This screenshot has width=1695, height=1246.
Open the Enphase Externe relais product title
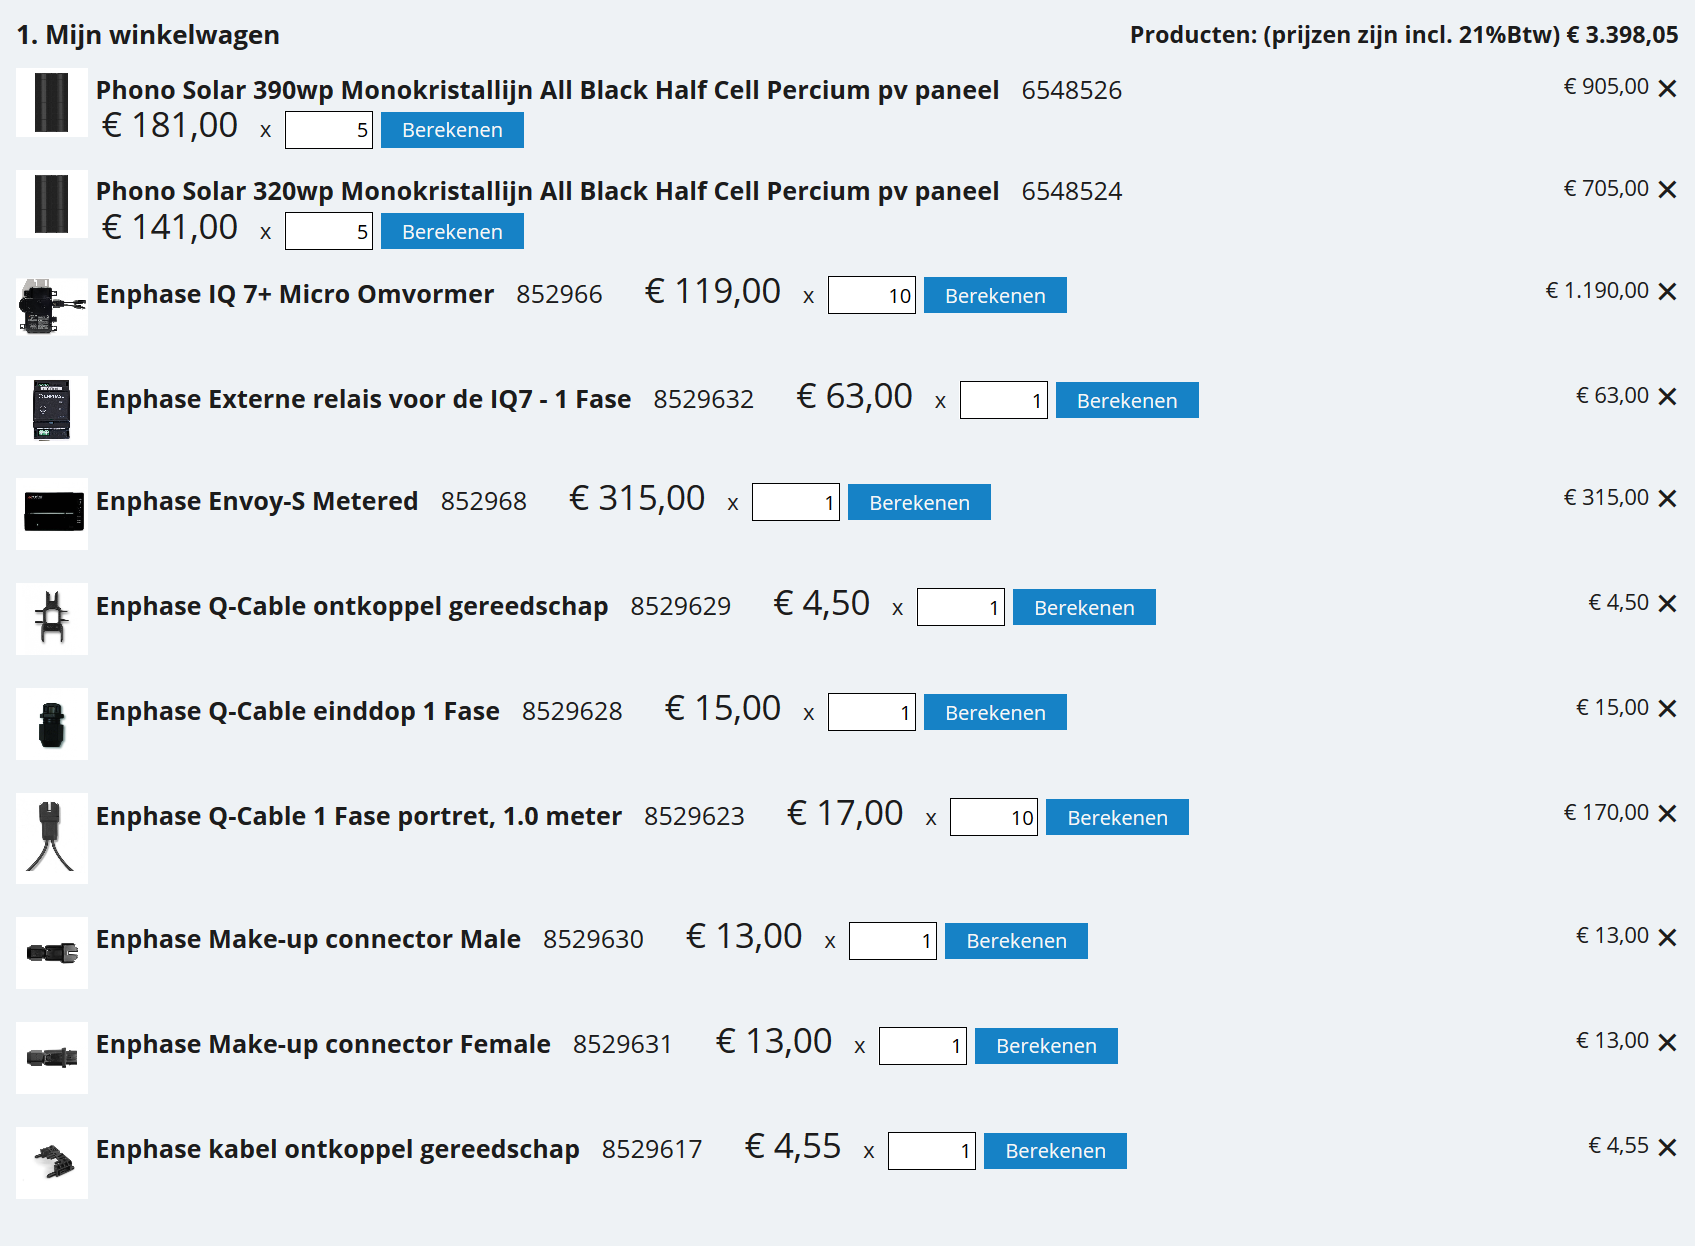(x=363, y=400)
